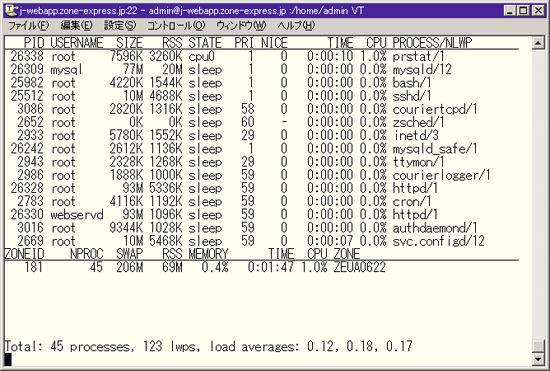Click the mysqld/12 process name

click(422, 69)
